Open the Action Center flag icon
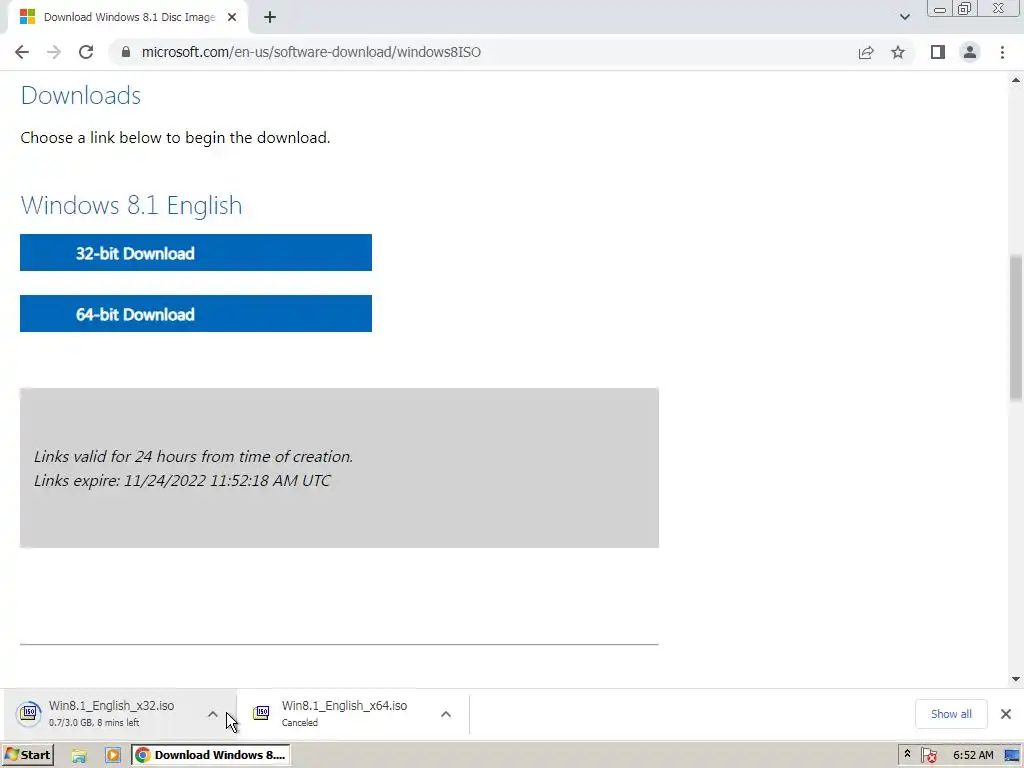 coord(929,756)
